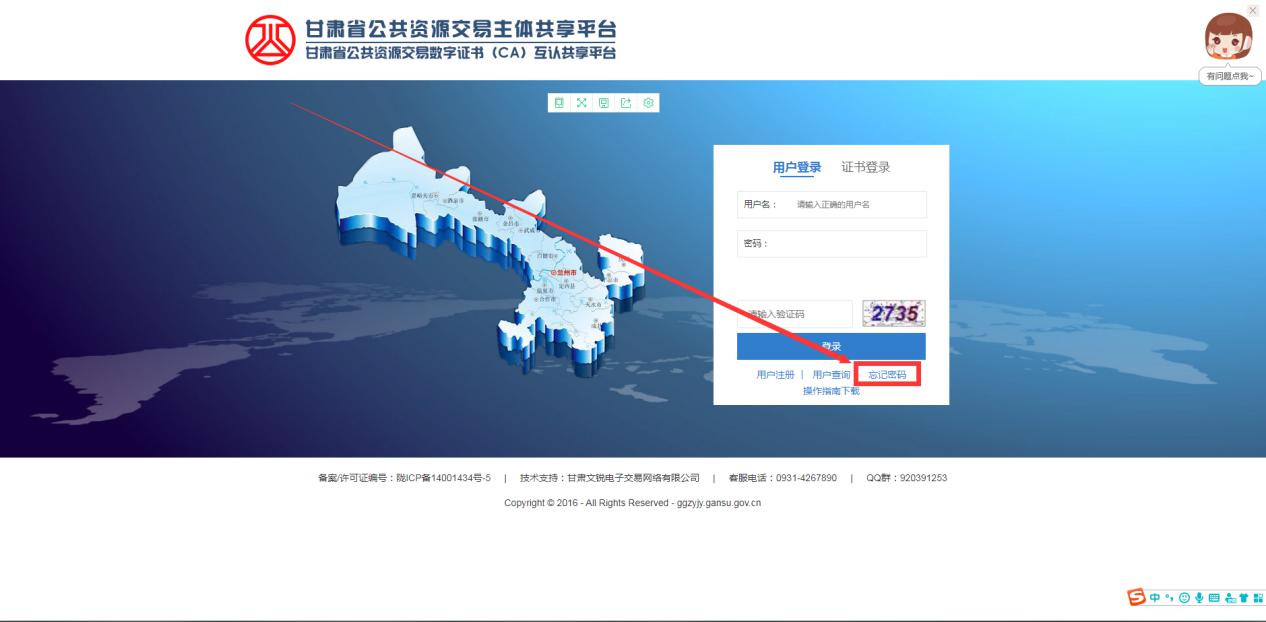Click the save-screen icon in floating toolbar
Viewport: 1266px width, 622px height.
[604, 103]
